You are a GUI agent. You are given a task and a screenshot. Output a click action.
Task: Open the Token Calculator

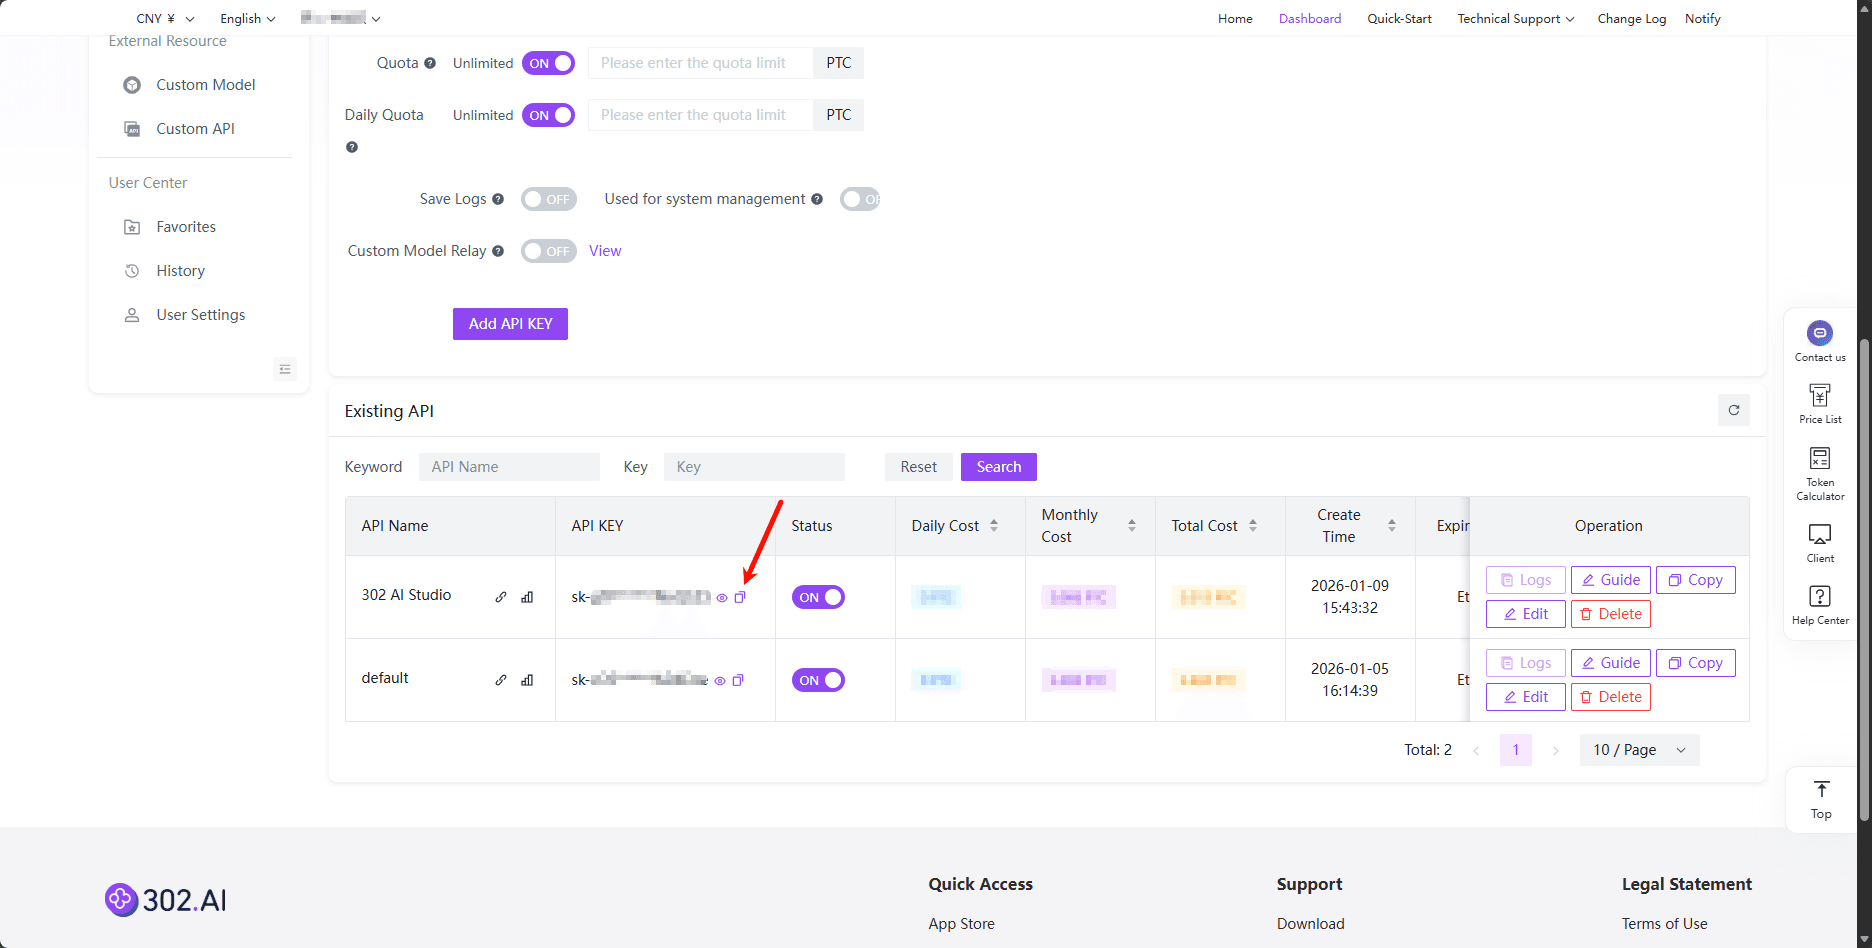click(x=1819, y=472)
